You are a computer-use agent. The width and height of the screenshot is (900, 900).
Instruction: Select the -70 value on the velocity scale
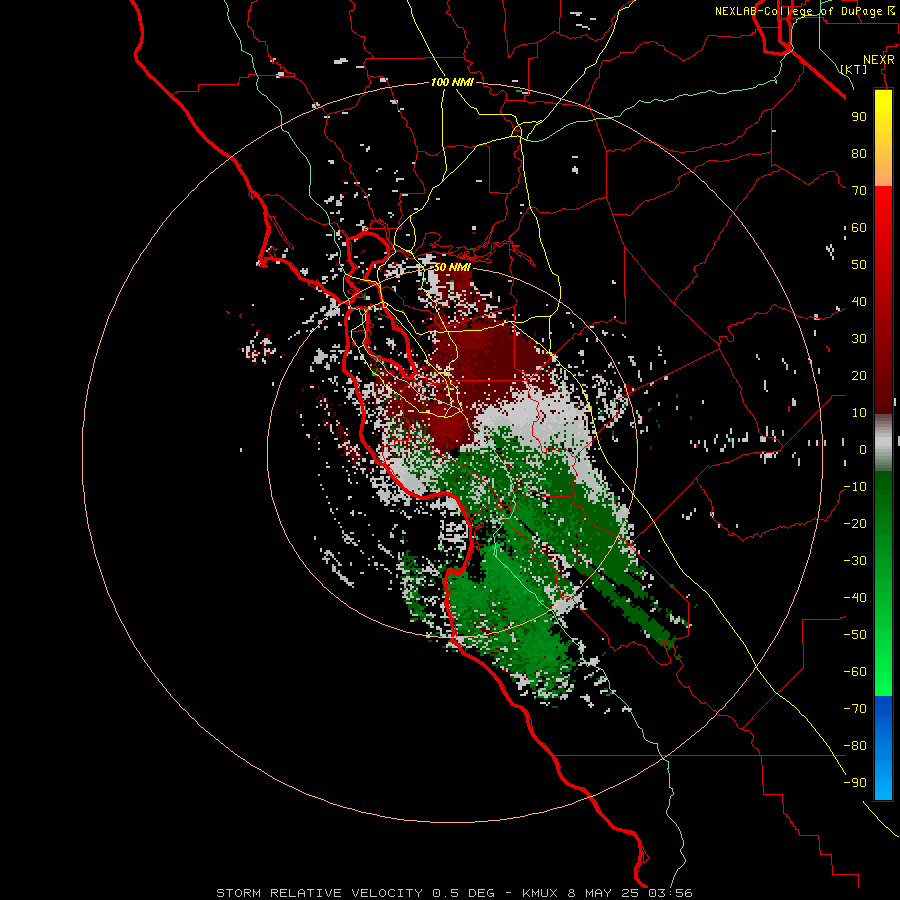[855, 709]
